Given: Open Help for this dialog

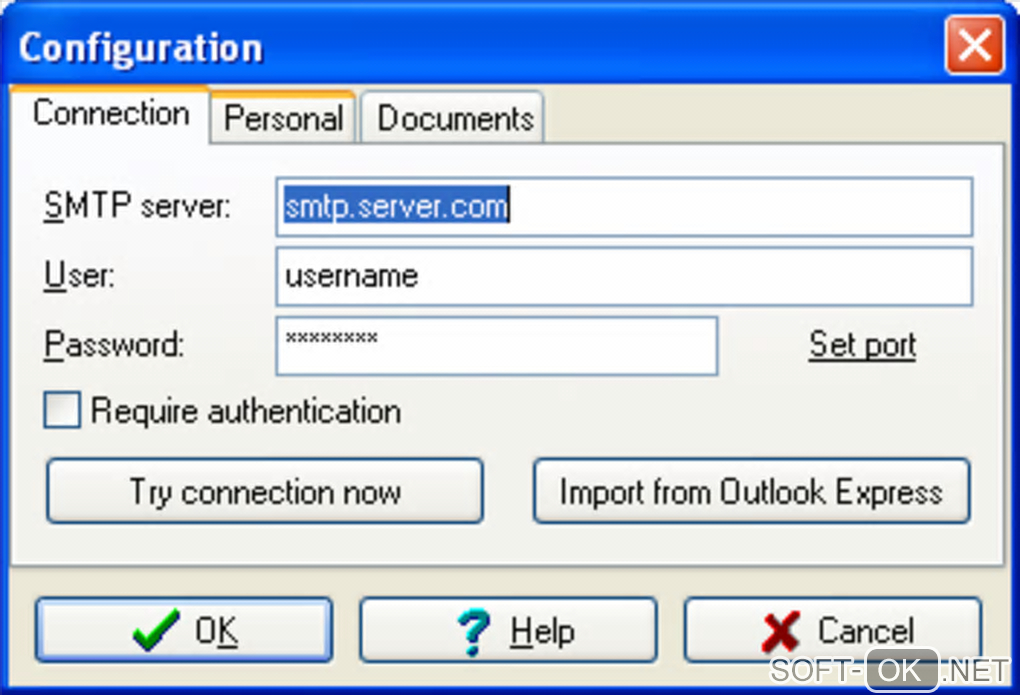Looking at the screenshot, I should [x=508, y=630].
